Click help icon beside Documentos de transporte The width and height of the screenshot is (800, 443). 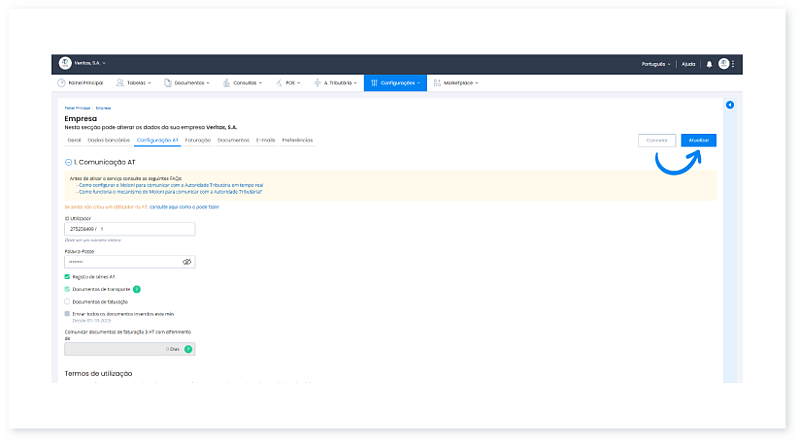[x=137, y=289]
